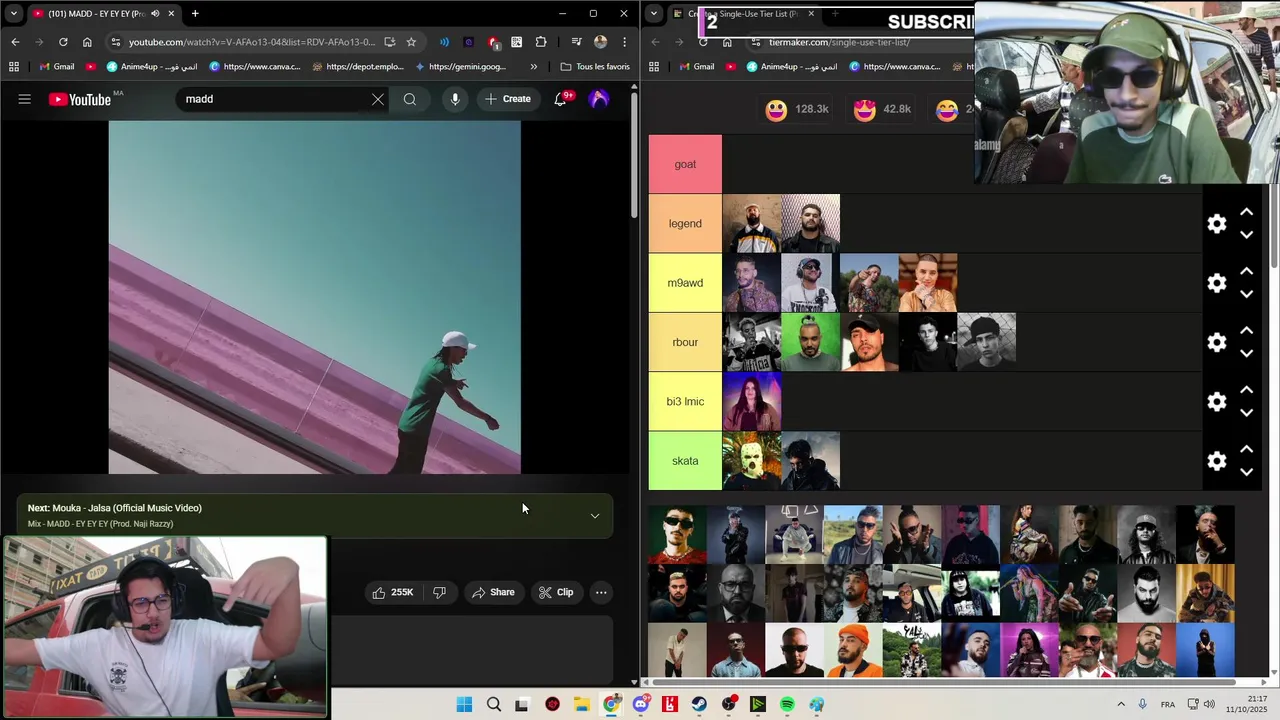Expand the Next: Mouka - Jalsa playlist panel
Viewport: 1280px width, 720px height.
[595, 516]
